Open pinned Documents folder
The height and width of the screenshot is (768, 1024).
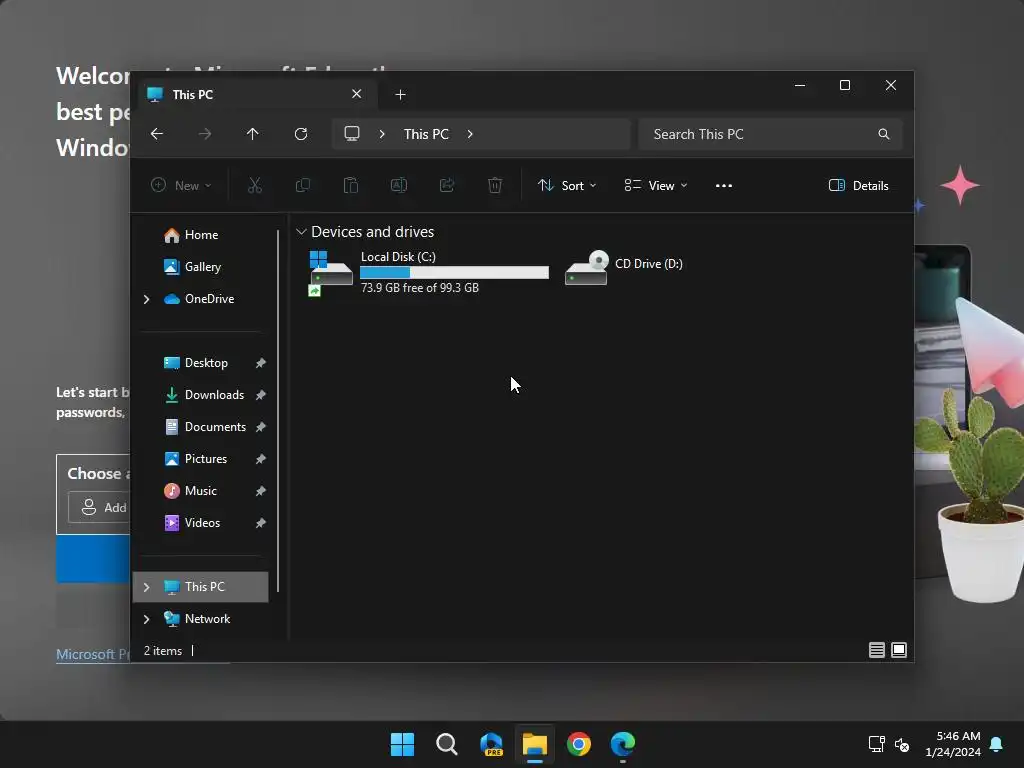[201, 427]
